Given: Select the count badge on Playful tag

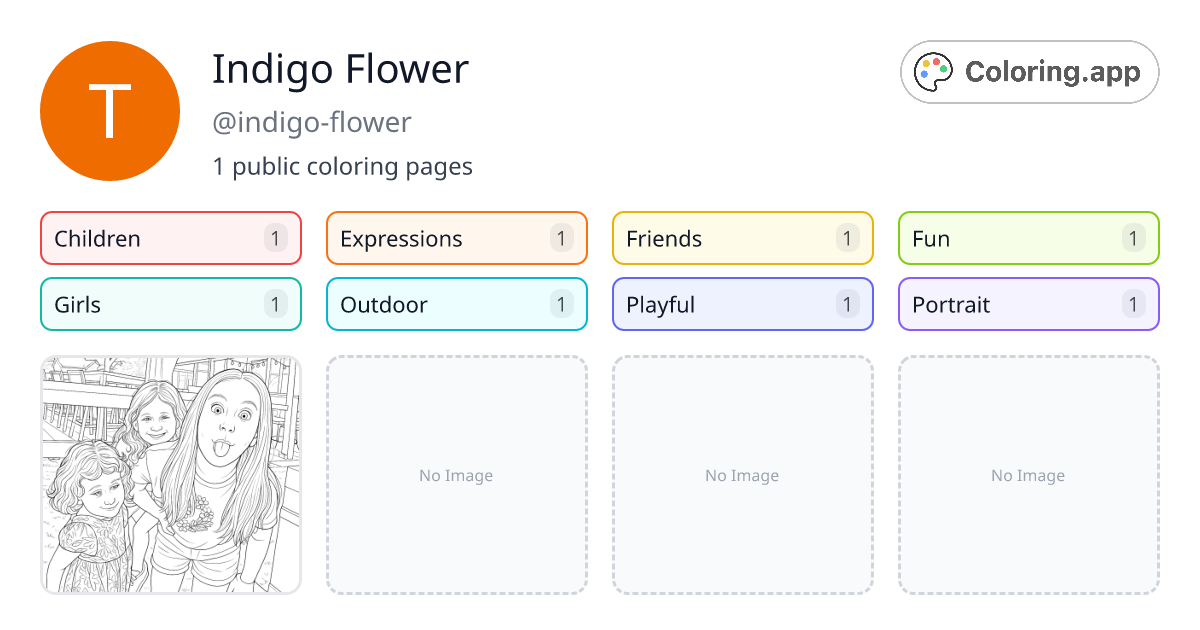Looking at the screenshot, I should click(846, 304).
